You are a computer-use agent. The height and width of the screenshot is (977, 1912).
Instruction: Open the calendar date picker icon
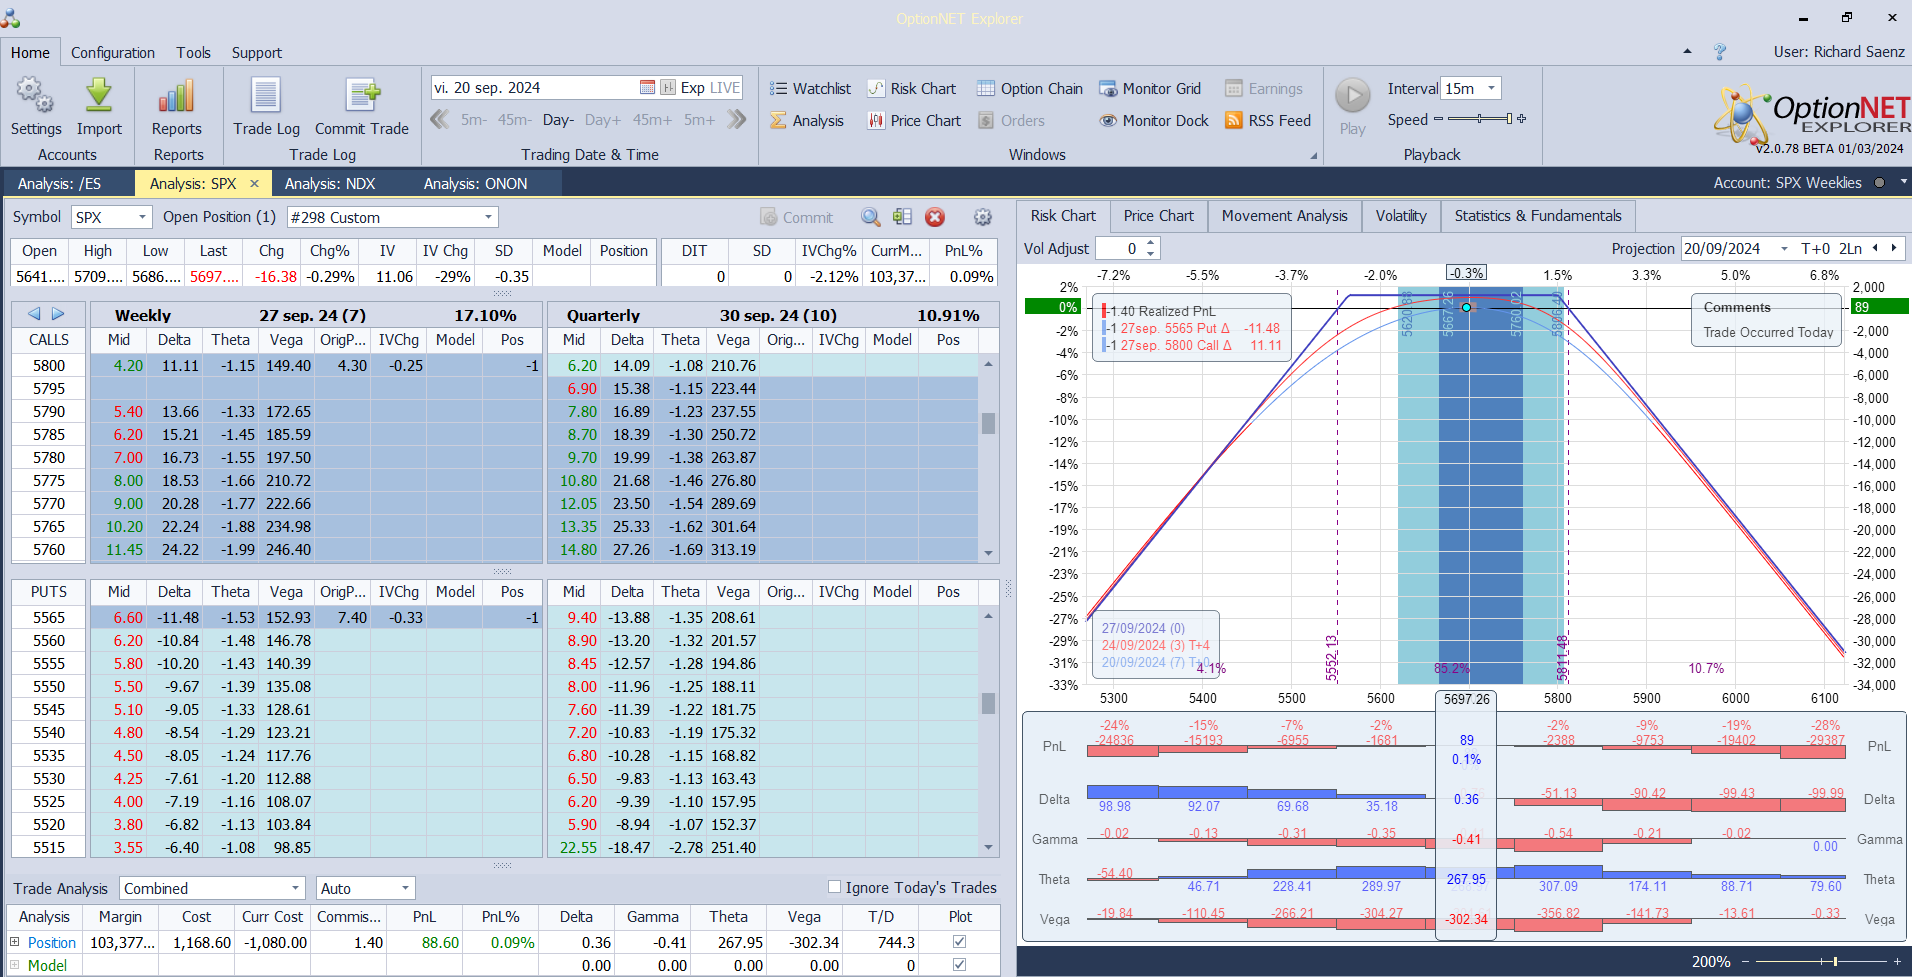(x=647, y=88)
